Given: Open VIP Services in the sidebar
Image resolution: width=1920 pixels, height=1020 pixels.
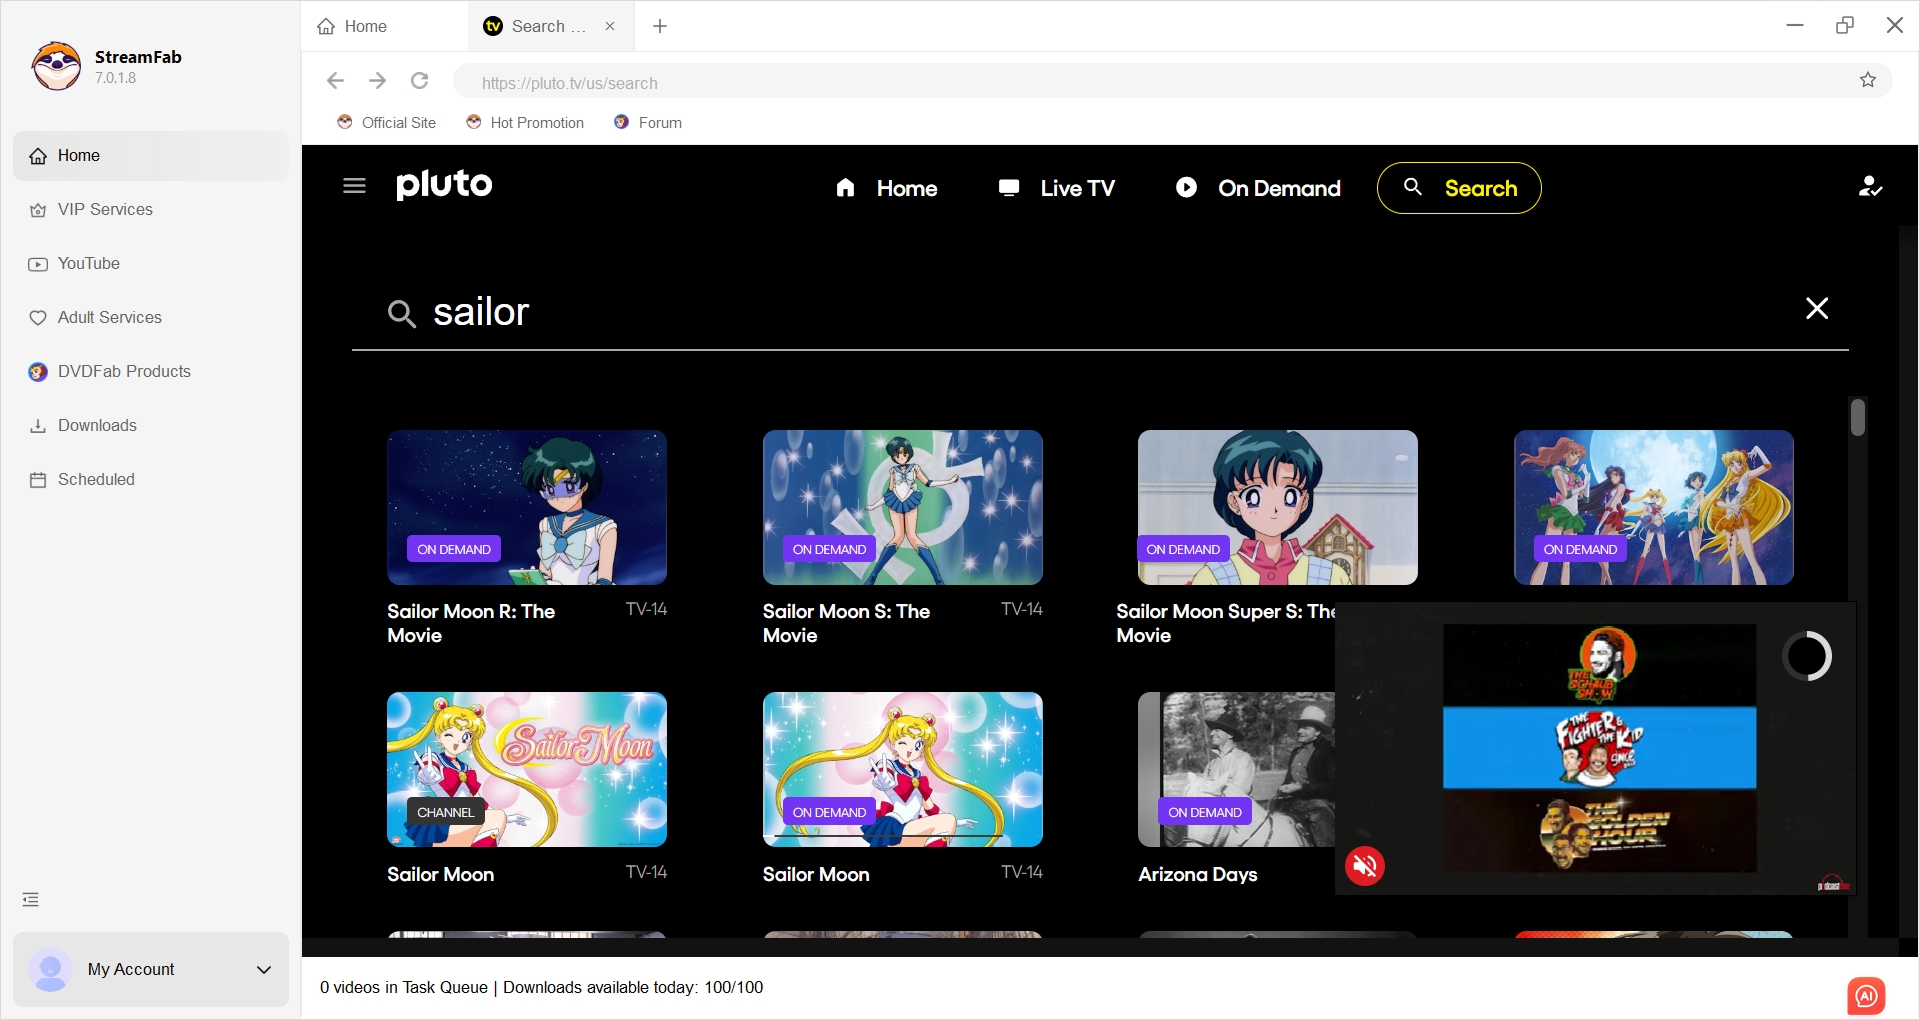Looking at the screenshot, I should point(151,210).
